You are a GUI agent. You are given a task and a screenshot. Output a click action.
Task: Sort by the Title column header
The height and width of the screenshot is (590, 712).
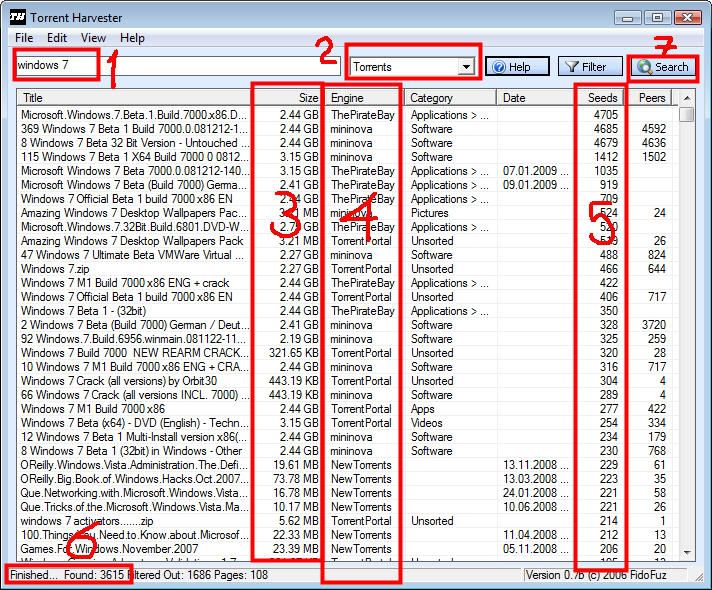(x=134, y=98)
